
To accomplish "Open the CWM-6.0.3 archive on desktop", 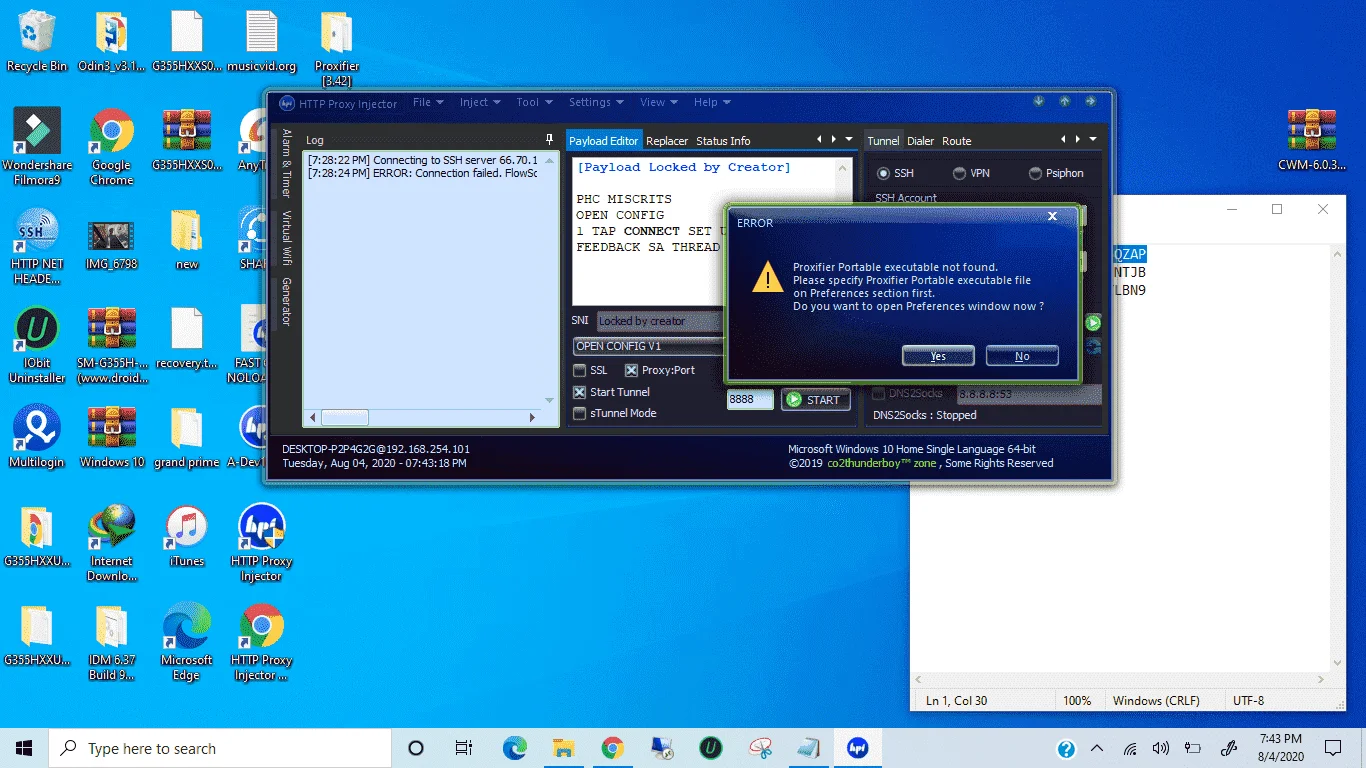I will pos(1311,140).
